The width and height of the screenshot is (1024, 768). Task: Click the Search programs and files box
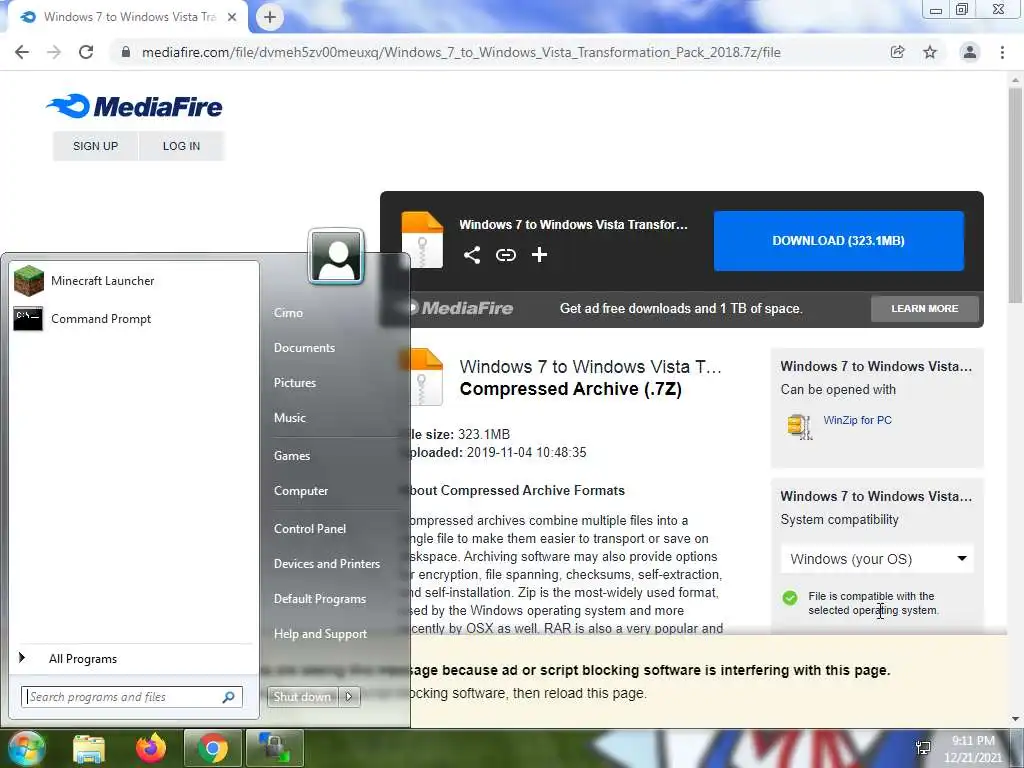coord(132,697)
